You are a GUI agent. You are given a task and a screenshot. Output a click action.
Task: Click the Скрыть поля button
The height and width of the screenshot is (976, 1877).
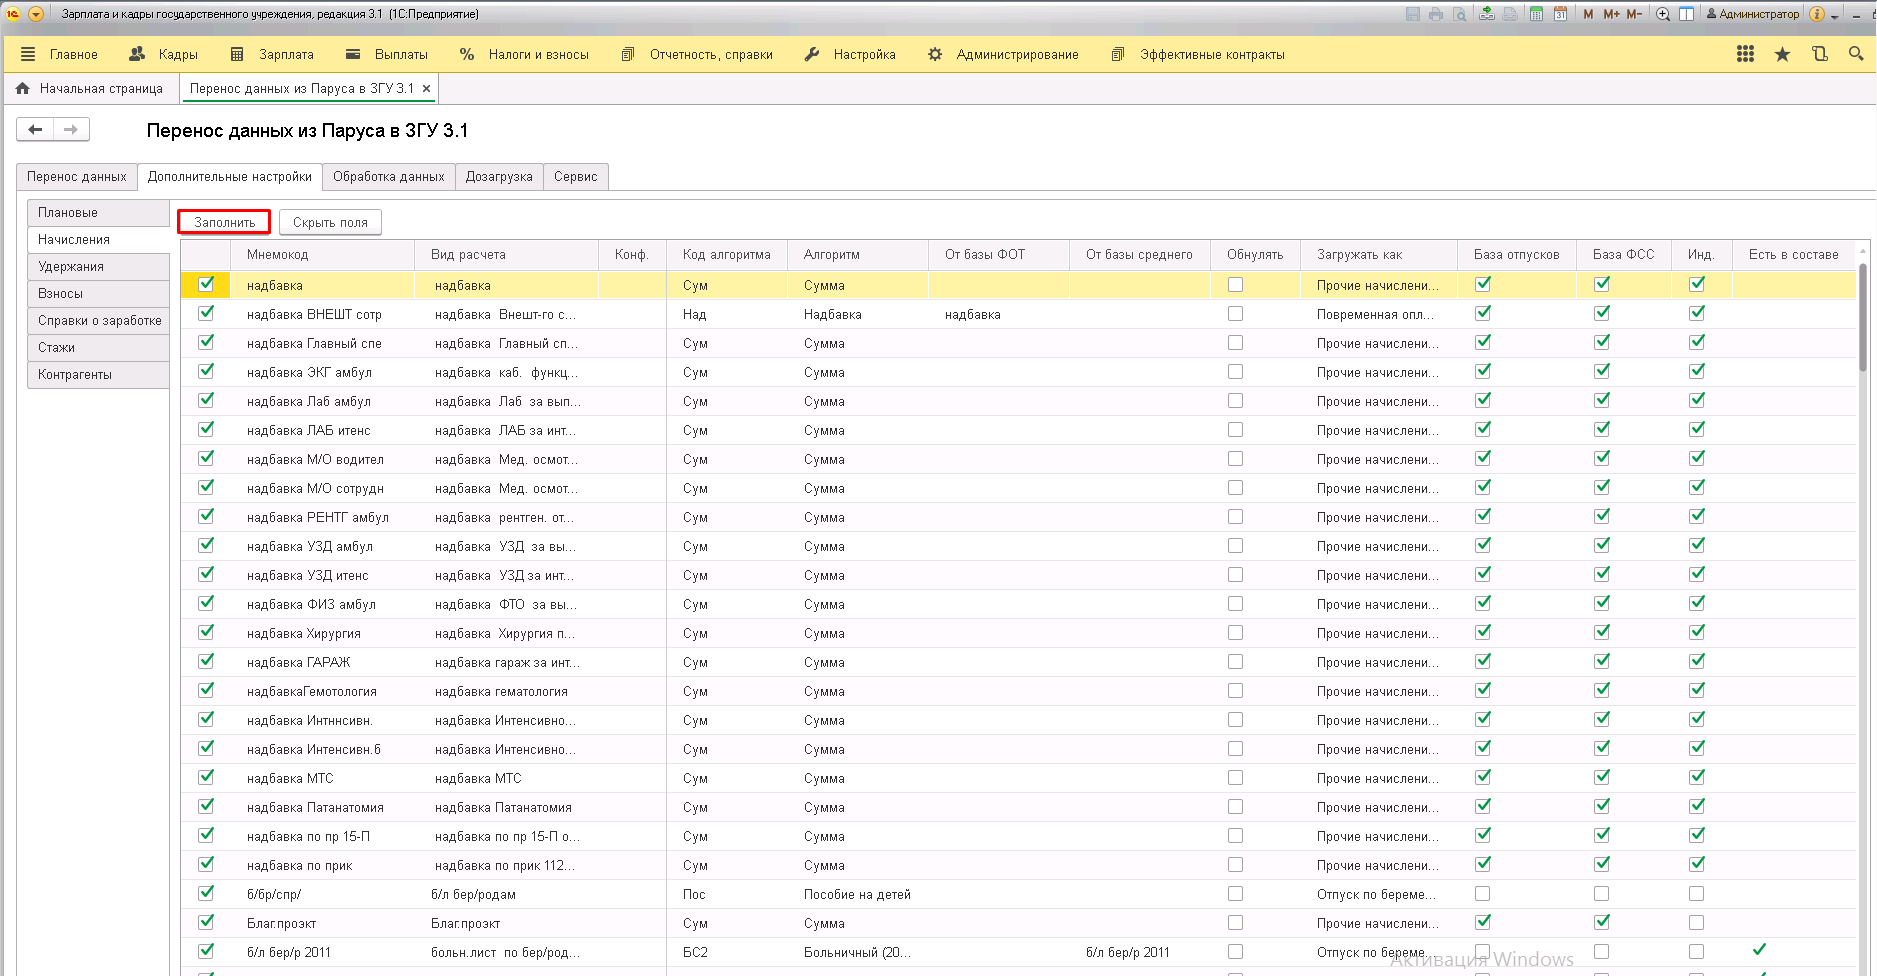coord(330,223)
